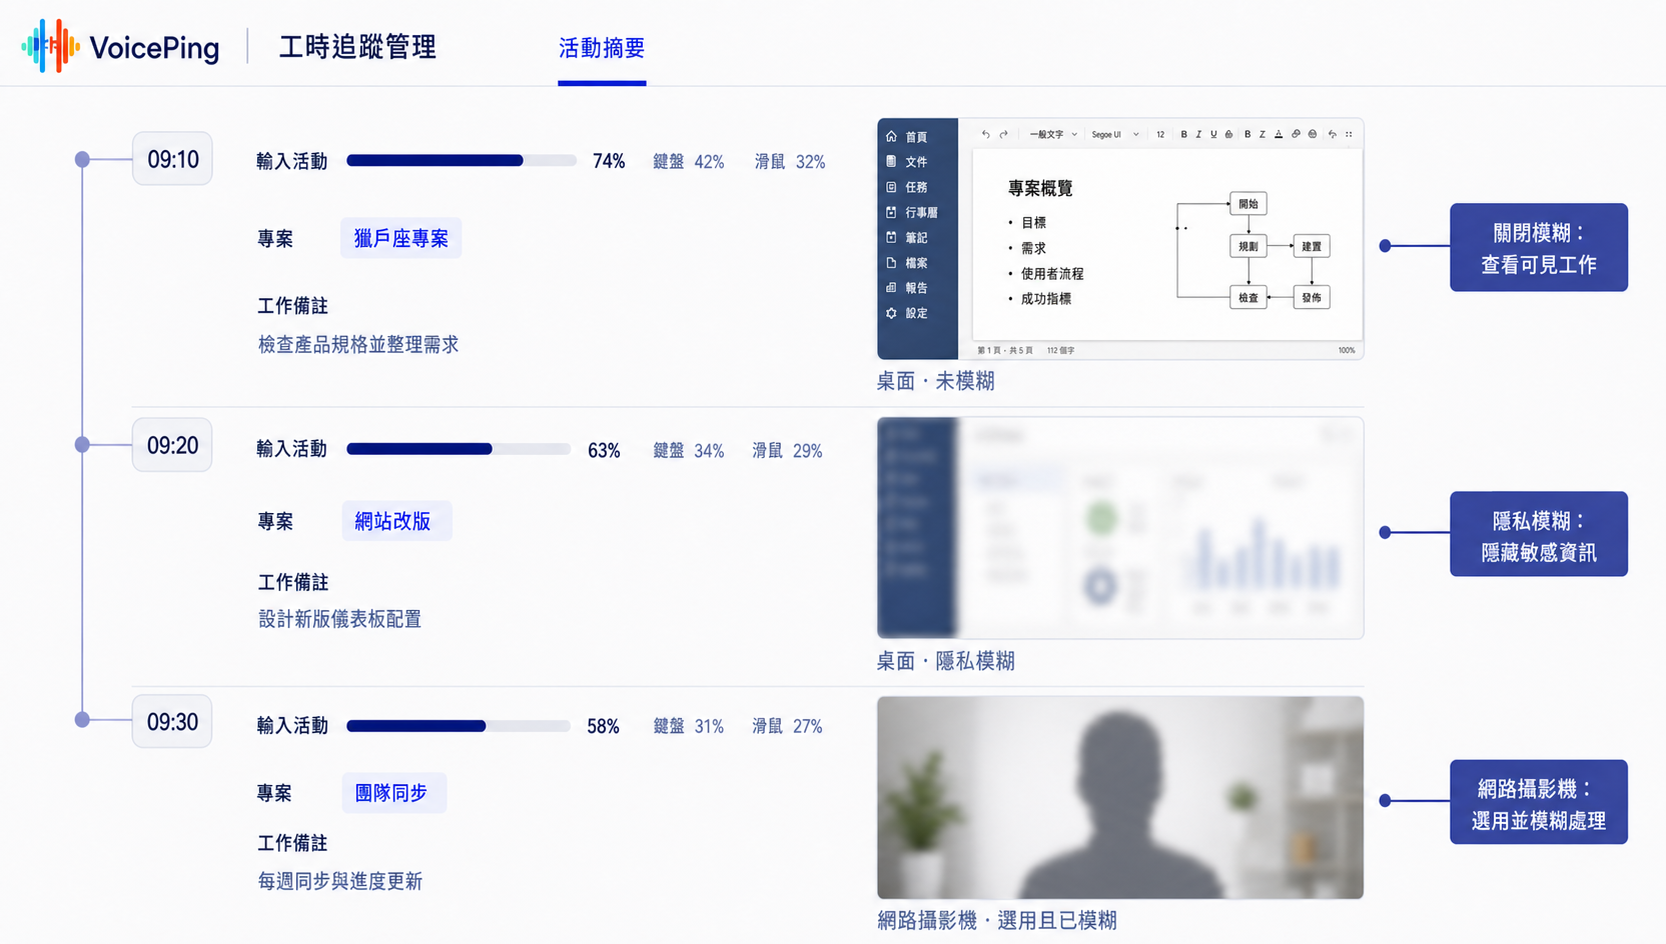Click the 關閉模糊：查看可見工作 callout
Image resolution: width=1666 pixels, height=944 pixels.
(x=1538, y=248)
